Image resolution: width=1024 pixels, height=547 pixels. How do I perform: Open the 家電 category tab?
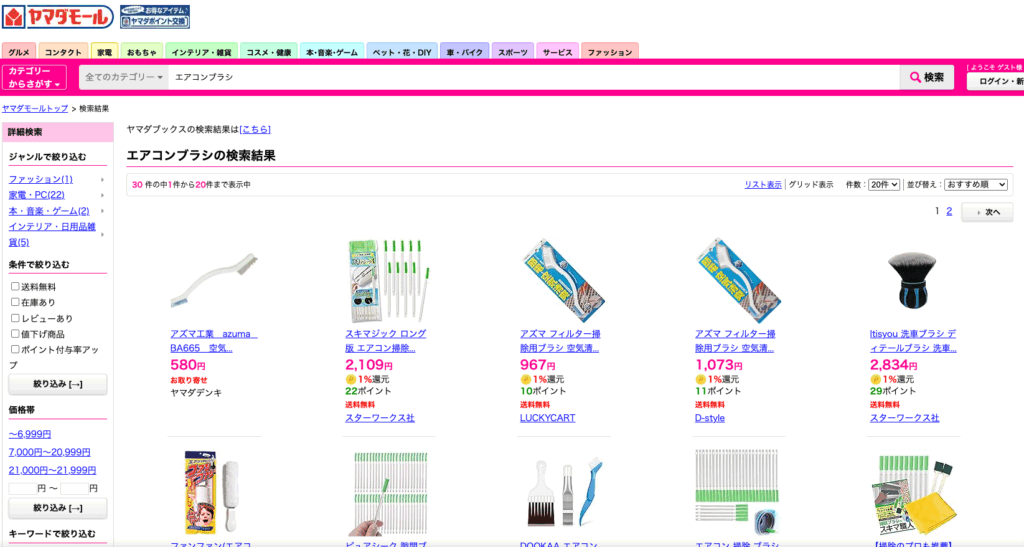point(104,52)
